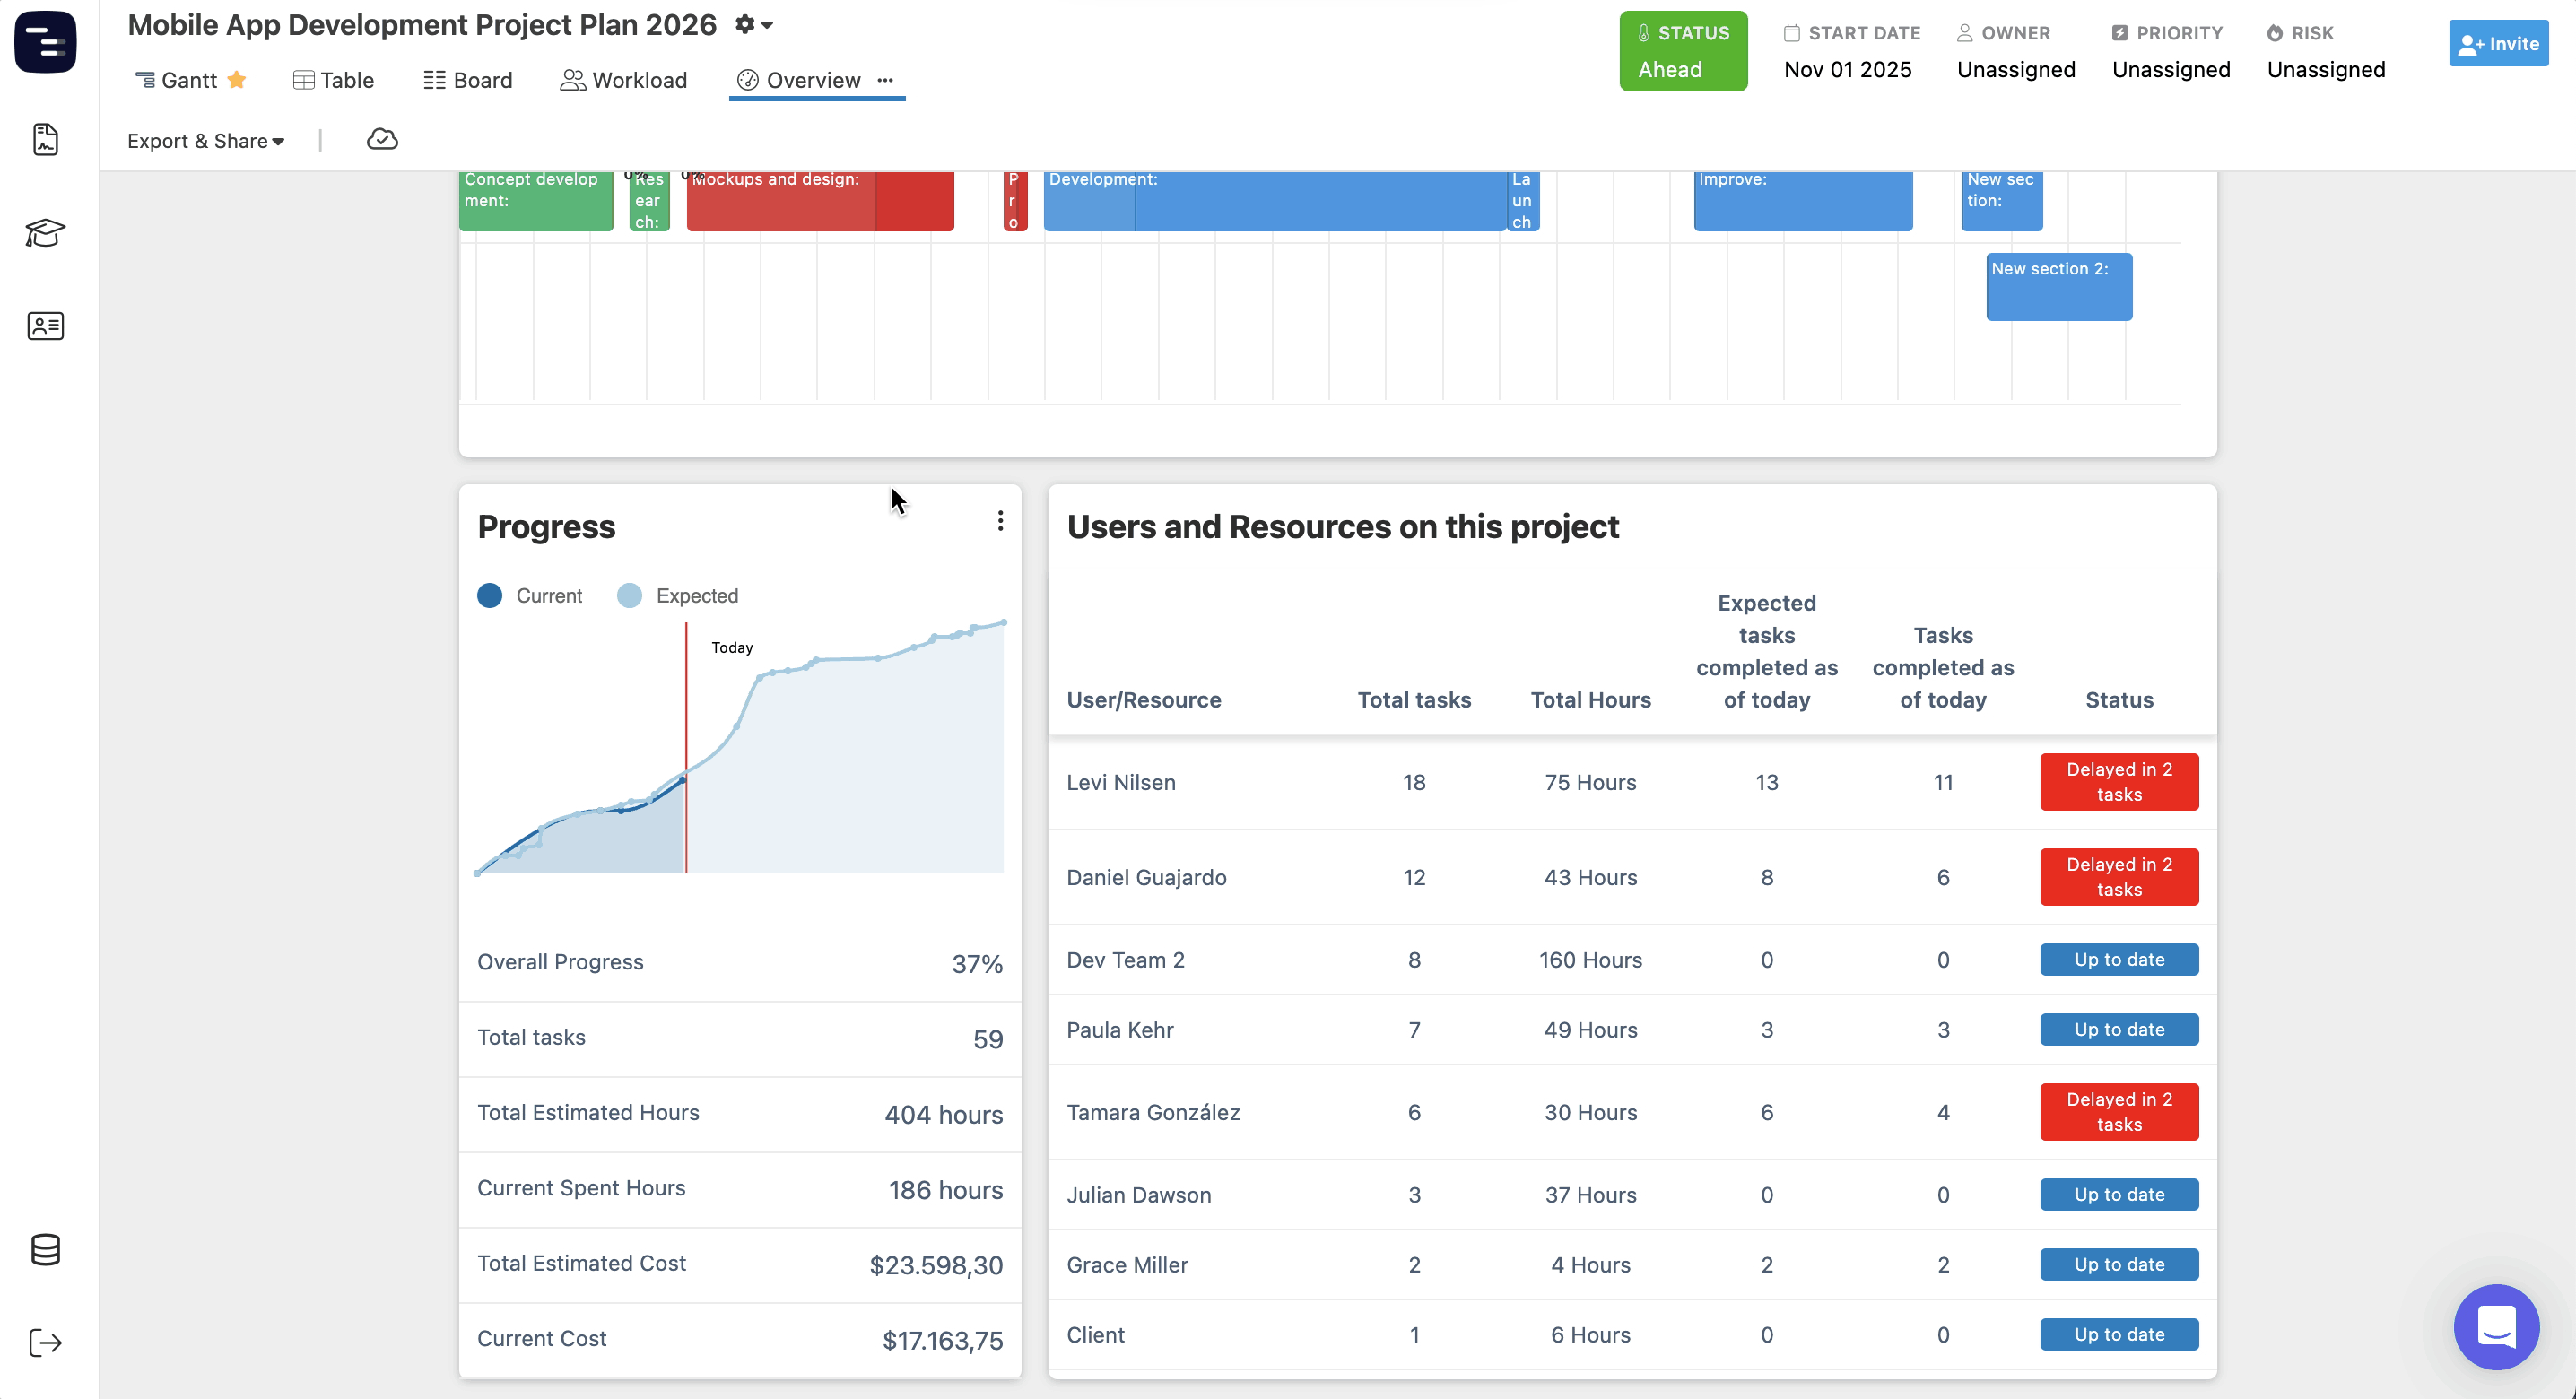Expand the Export & Share dropdown
This screenshot has width=2576, height=1399.
206,141
